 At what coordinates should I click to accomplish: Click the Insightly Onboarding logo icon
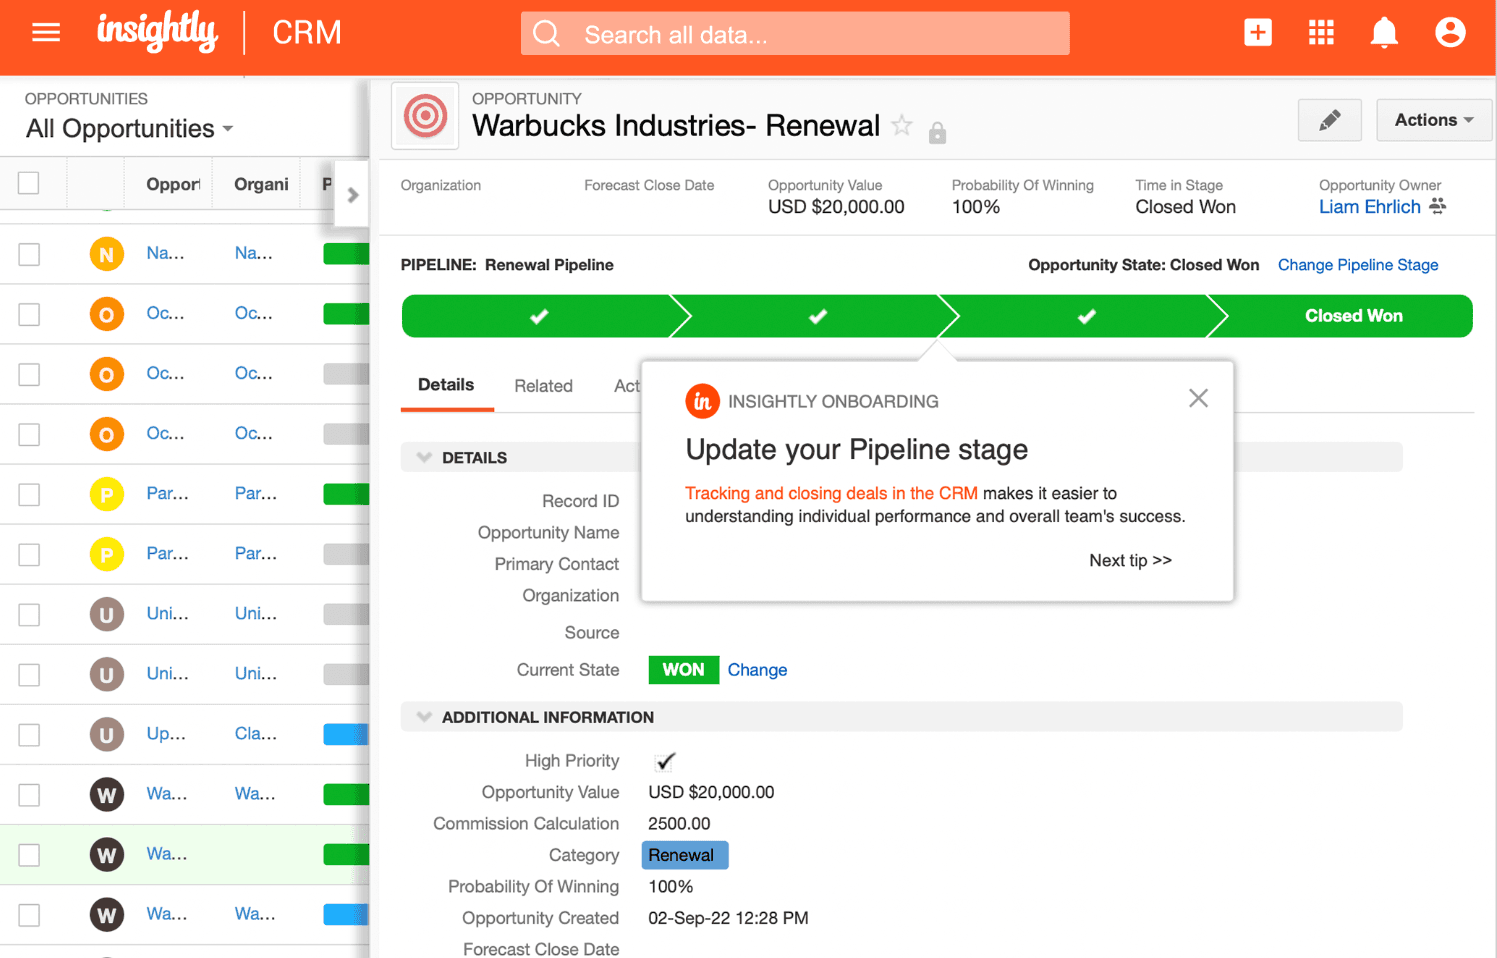point(702,401)
